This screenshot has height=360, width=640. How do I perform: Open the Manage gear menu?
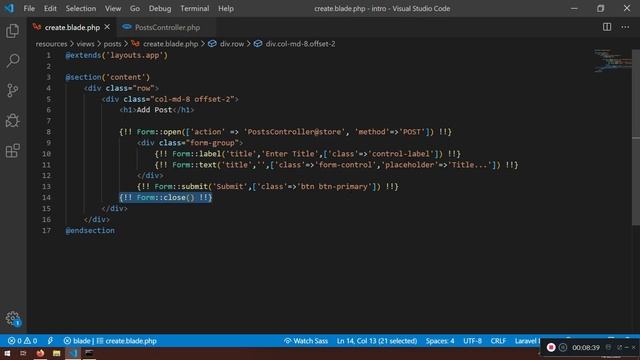(x=13, y=318)
